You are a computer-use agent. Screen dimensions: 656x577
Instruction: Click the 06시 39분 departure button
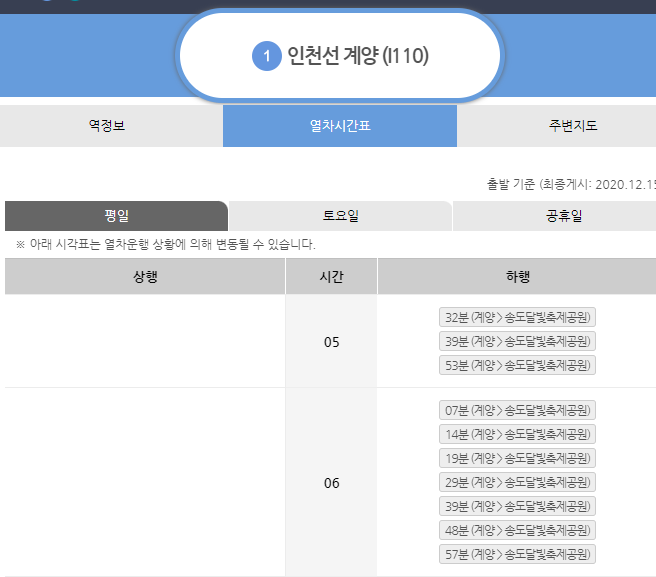tap(518, 506)
